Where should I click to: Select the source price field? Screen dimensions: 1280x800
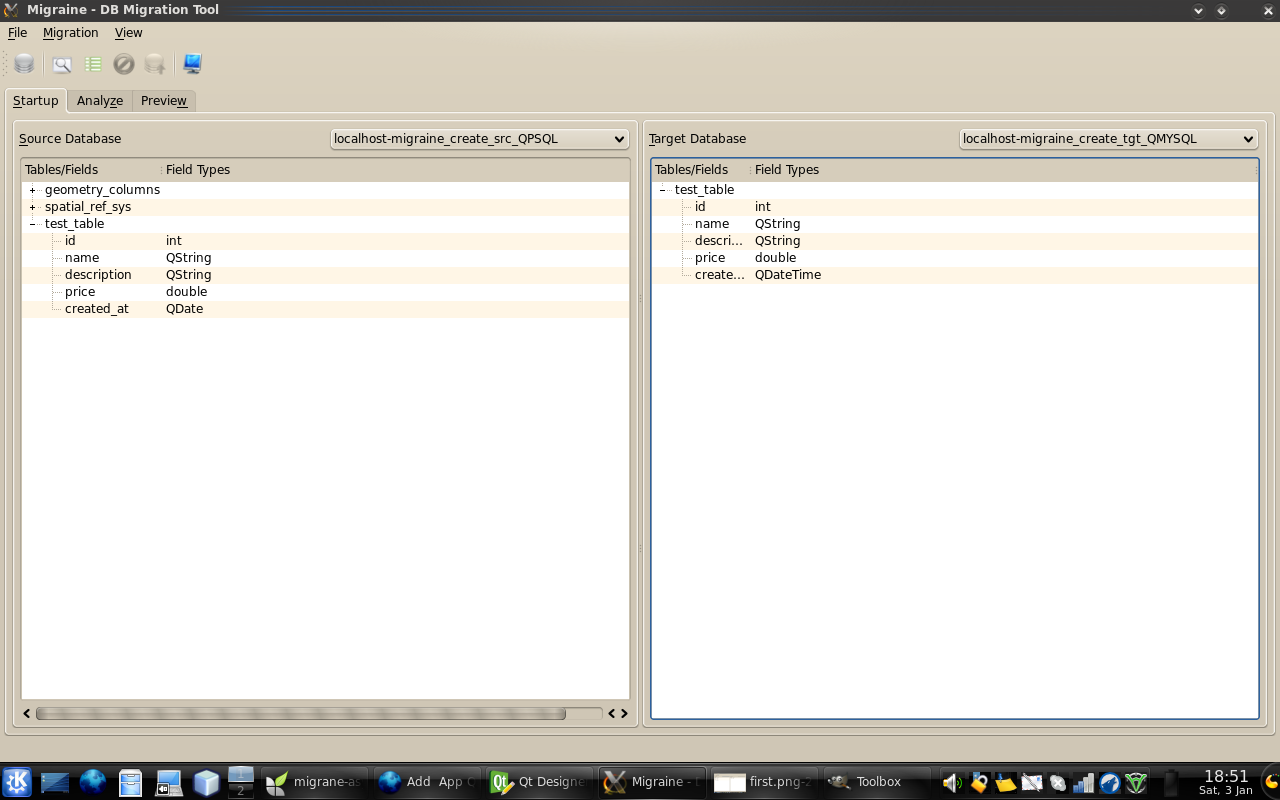pyautogui.click(x=80, y=292)
